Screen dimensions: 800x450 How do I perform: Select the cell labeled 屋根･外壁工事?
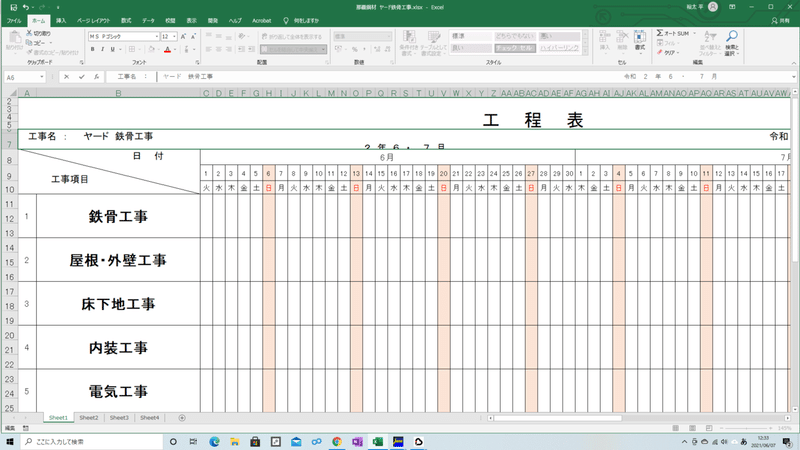[118, 260]
